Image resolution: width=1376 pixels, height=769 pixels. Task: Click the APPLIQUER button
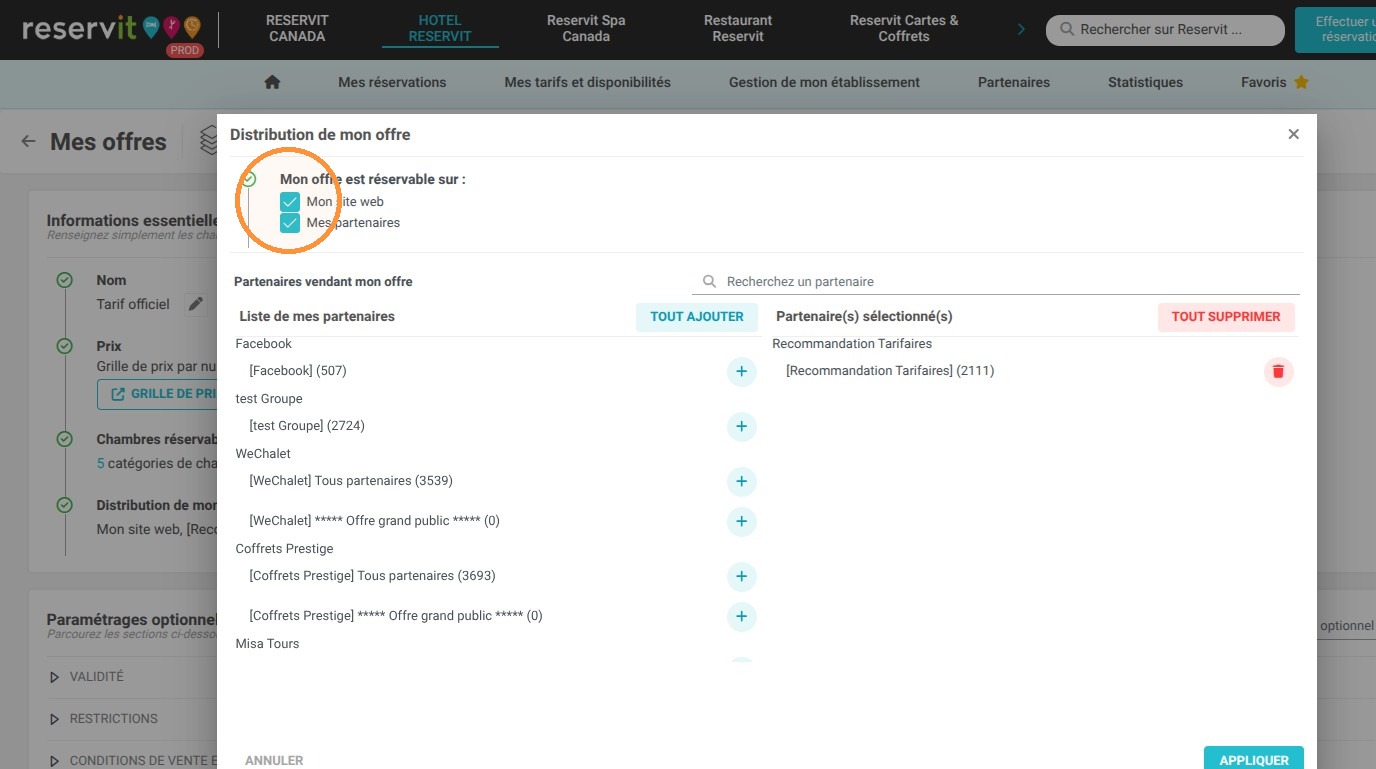click(x=1254, y=760)
